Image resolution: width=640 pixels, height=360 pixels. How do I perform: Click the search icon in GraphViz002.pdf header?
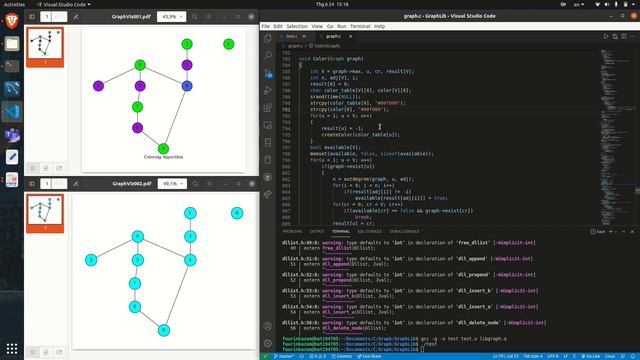coord(195,184)
